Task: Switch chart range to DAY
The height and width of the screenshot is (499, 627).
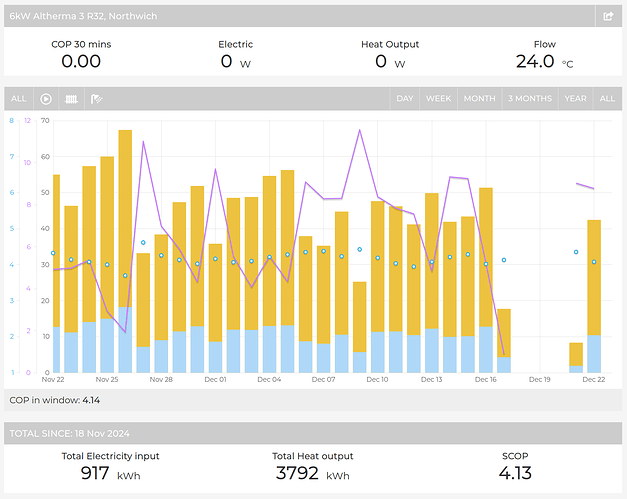Action: [405, 99]
